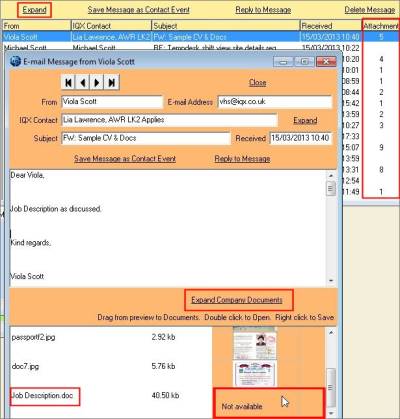This screenshot has width=400, height=419.
Task: Sort list by IQX Contact column header
Action: (112, 26)
